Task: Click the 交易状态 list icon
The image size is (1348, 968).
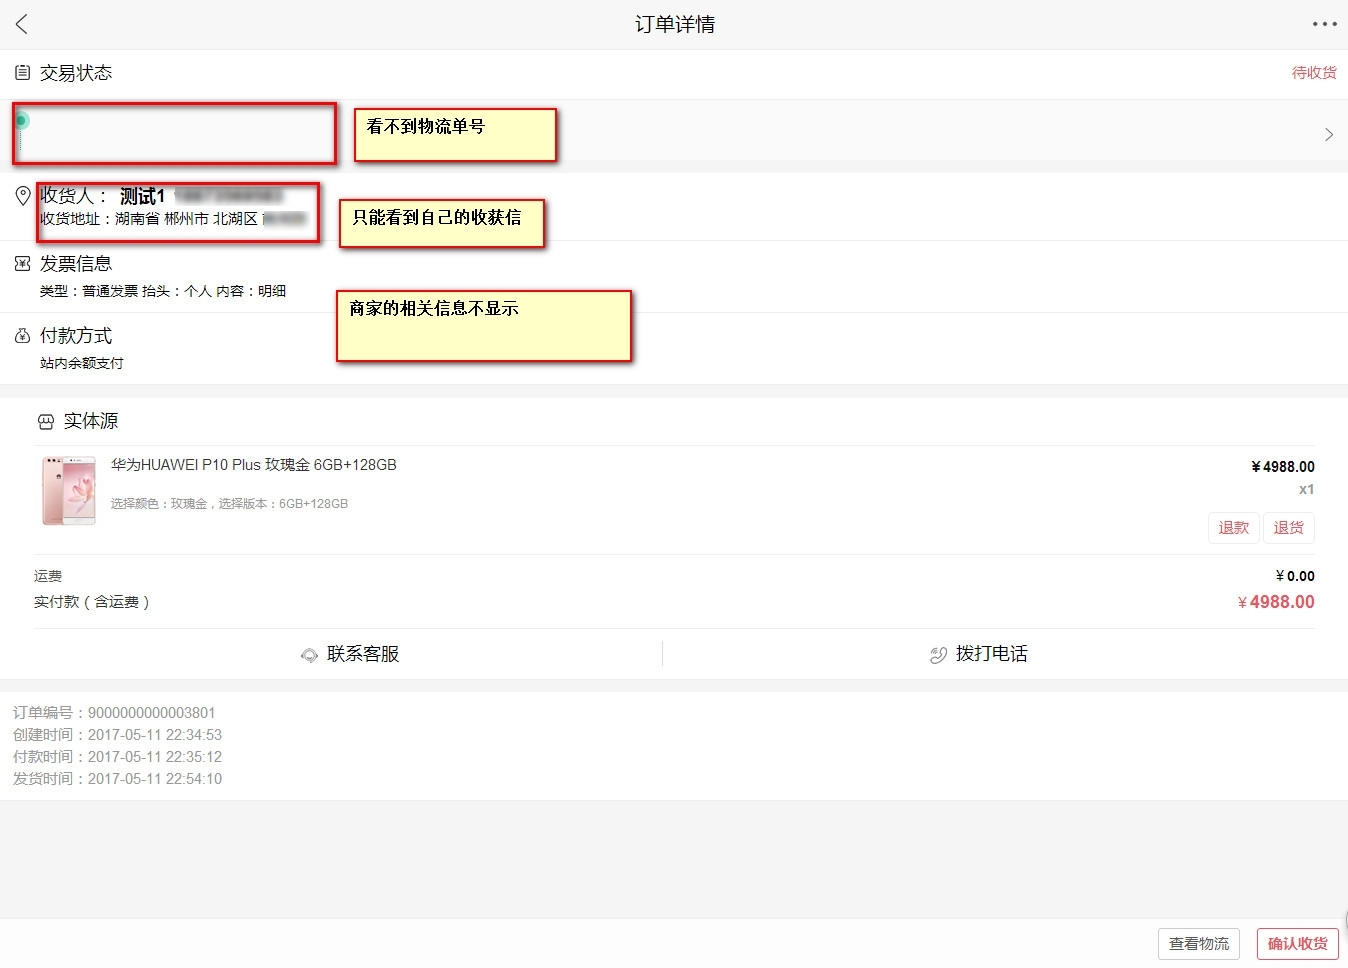Action: tap(22, 73)
